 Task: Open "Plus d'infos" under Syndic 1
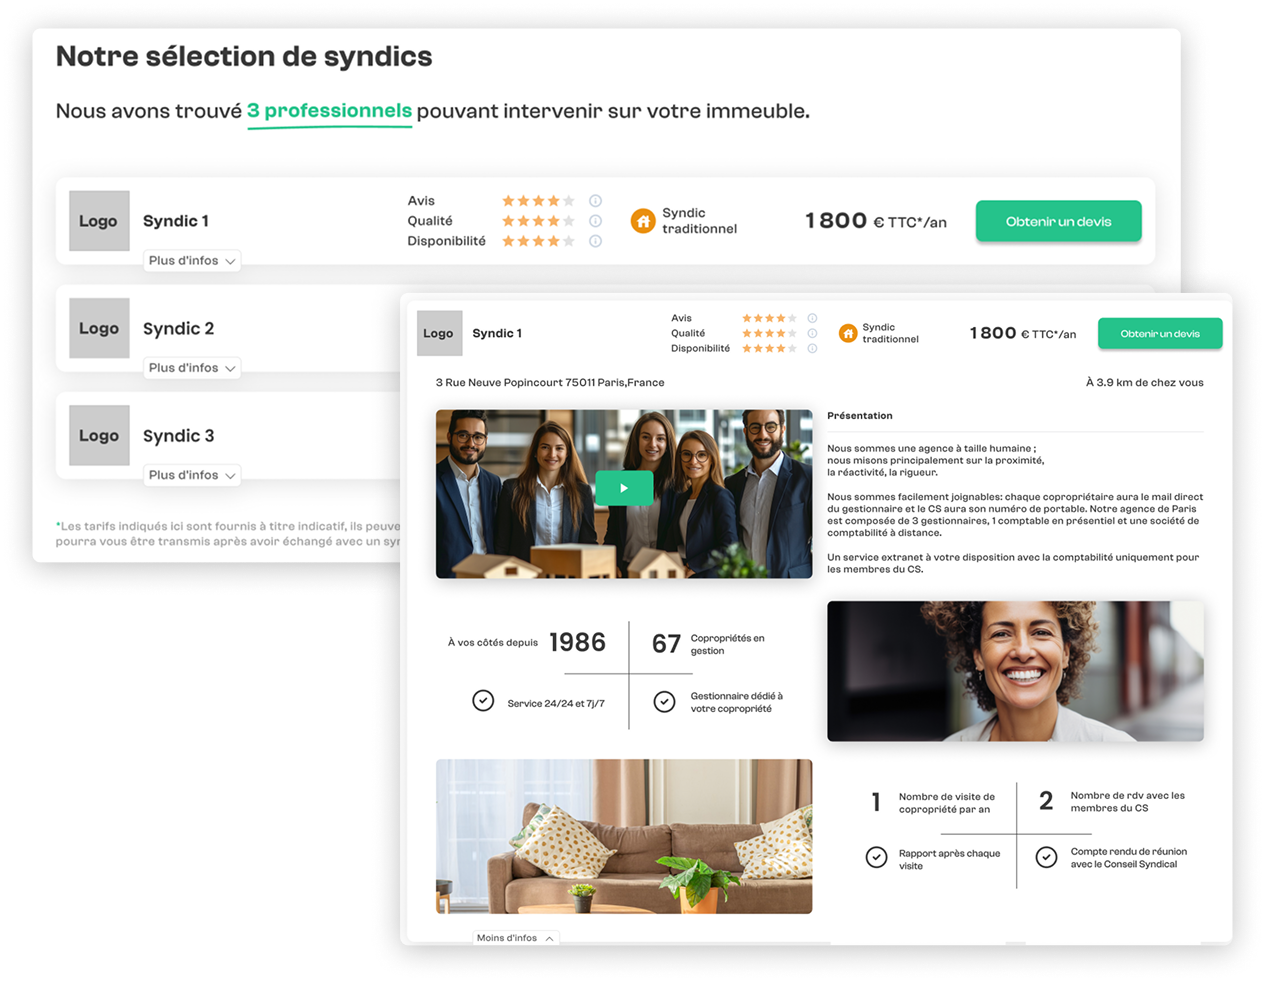coord(192,260)
